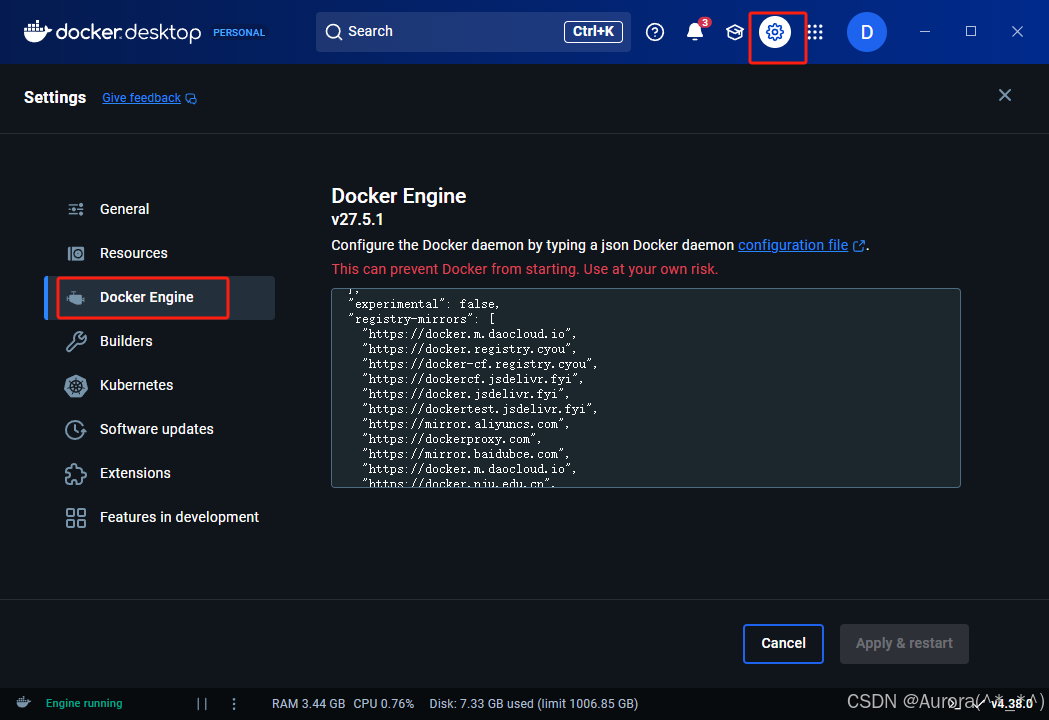
Task: Click the CPU 0.76% status
Action: pos(384,703)
